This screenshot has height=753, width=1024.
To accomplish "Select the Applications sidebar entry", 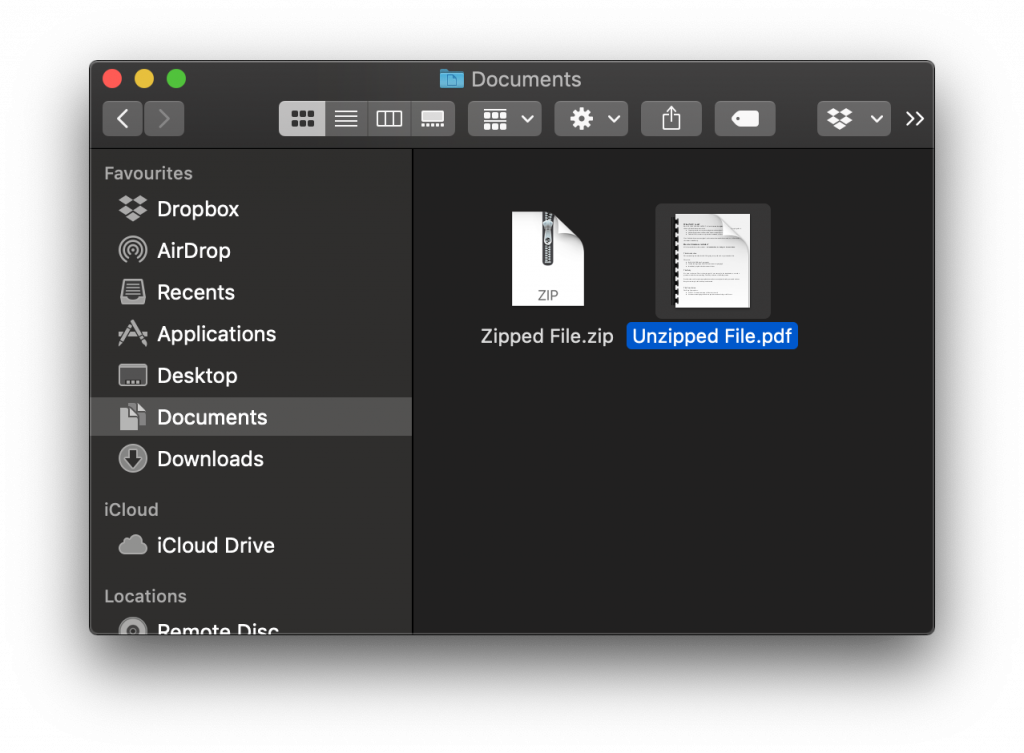I will point(218,333).
